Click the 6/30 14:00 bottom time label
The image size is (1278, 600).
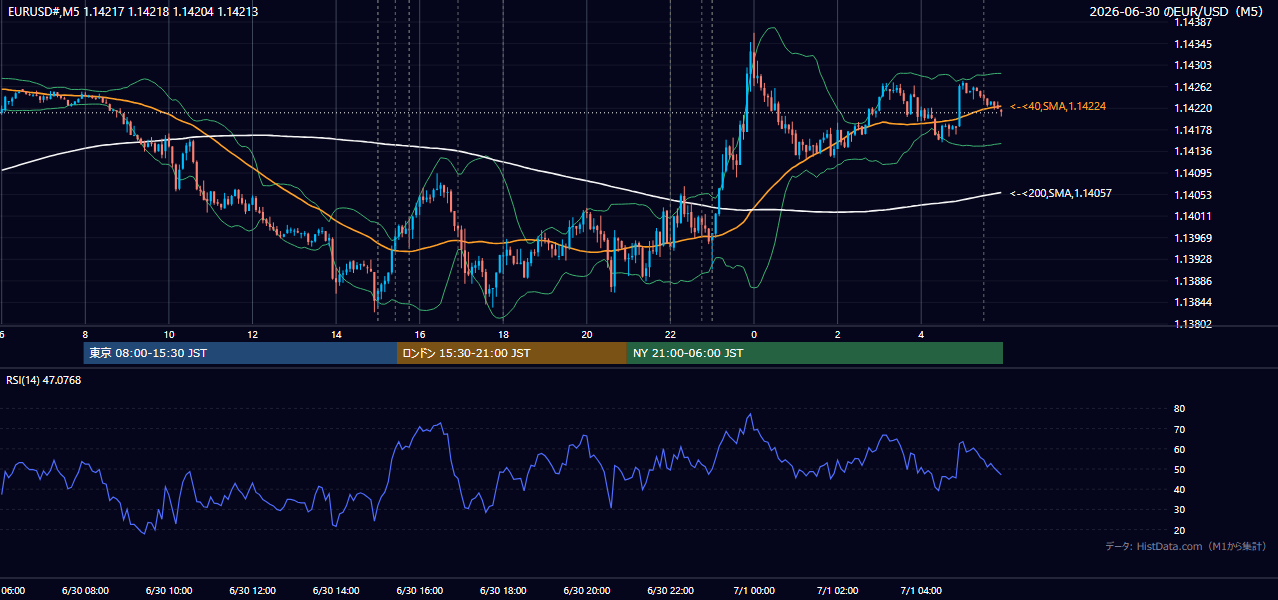336,591
